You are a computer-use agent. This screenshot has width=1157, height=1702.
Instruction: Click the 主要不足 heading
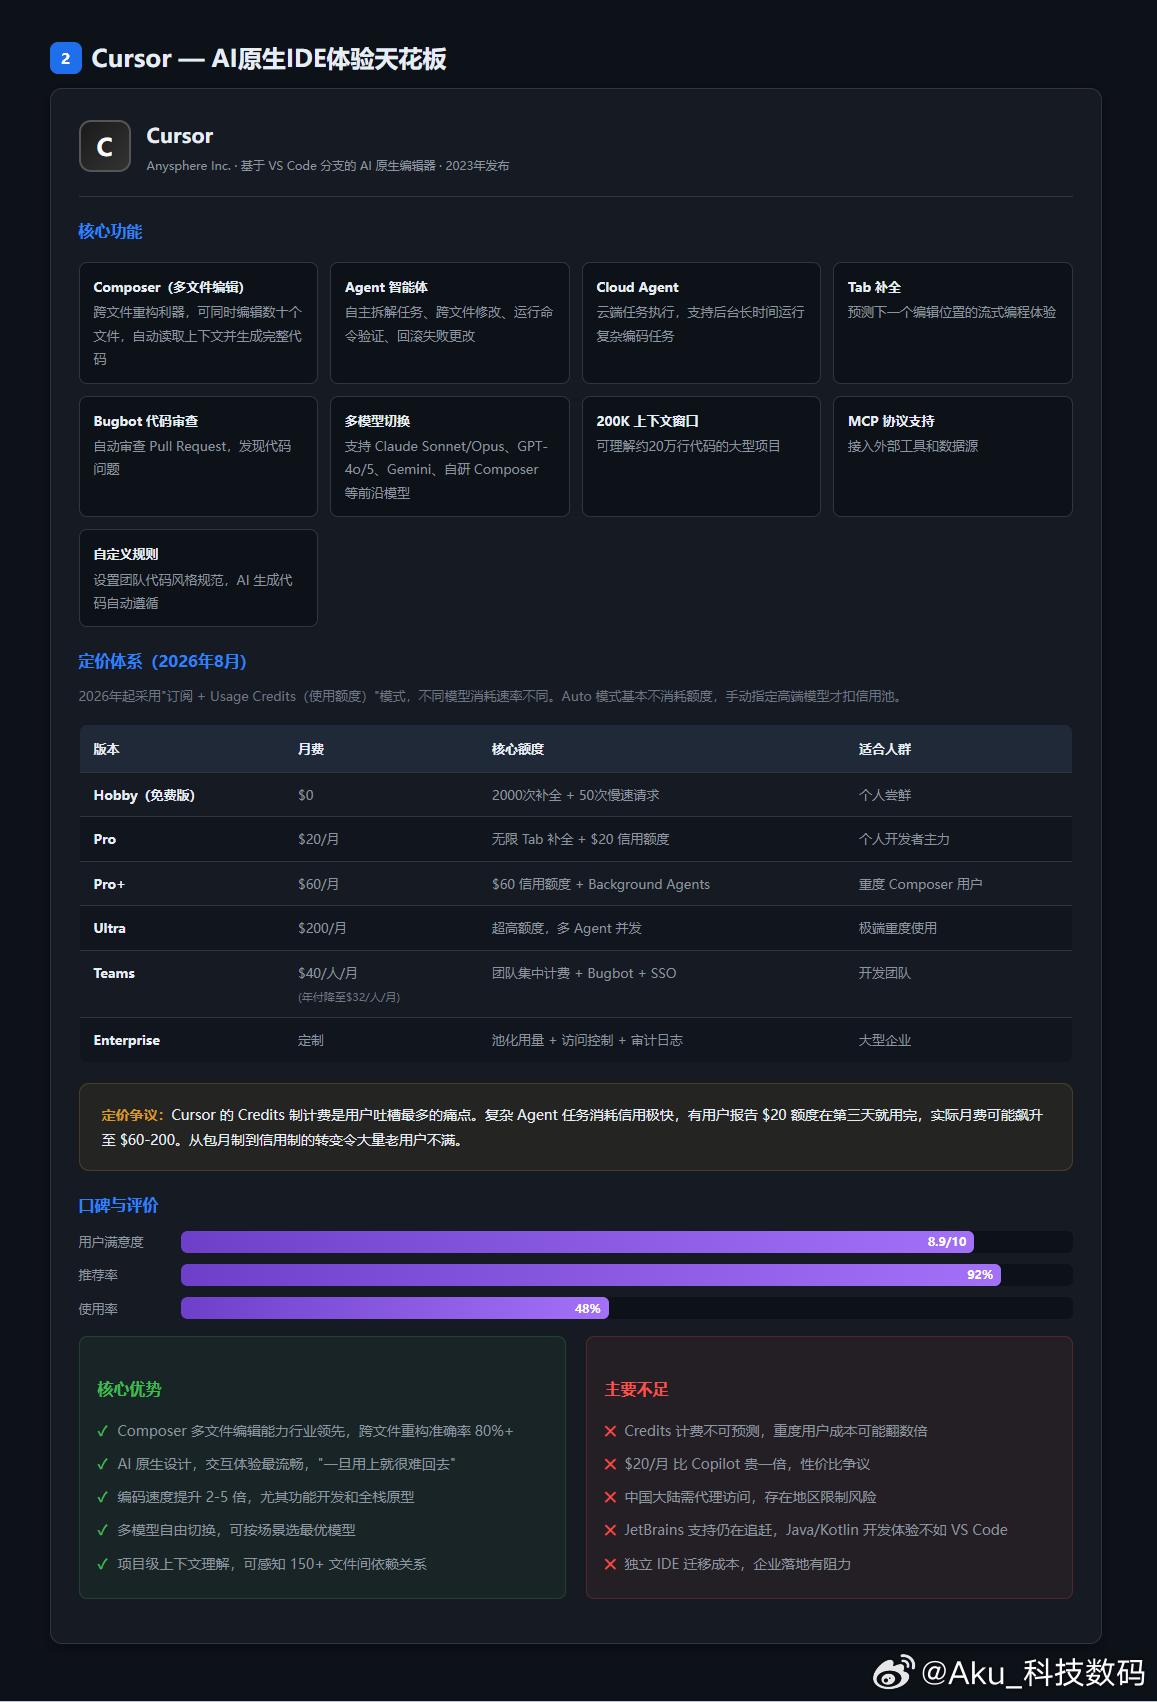click(x=636, y=1389)
